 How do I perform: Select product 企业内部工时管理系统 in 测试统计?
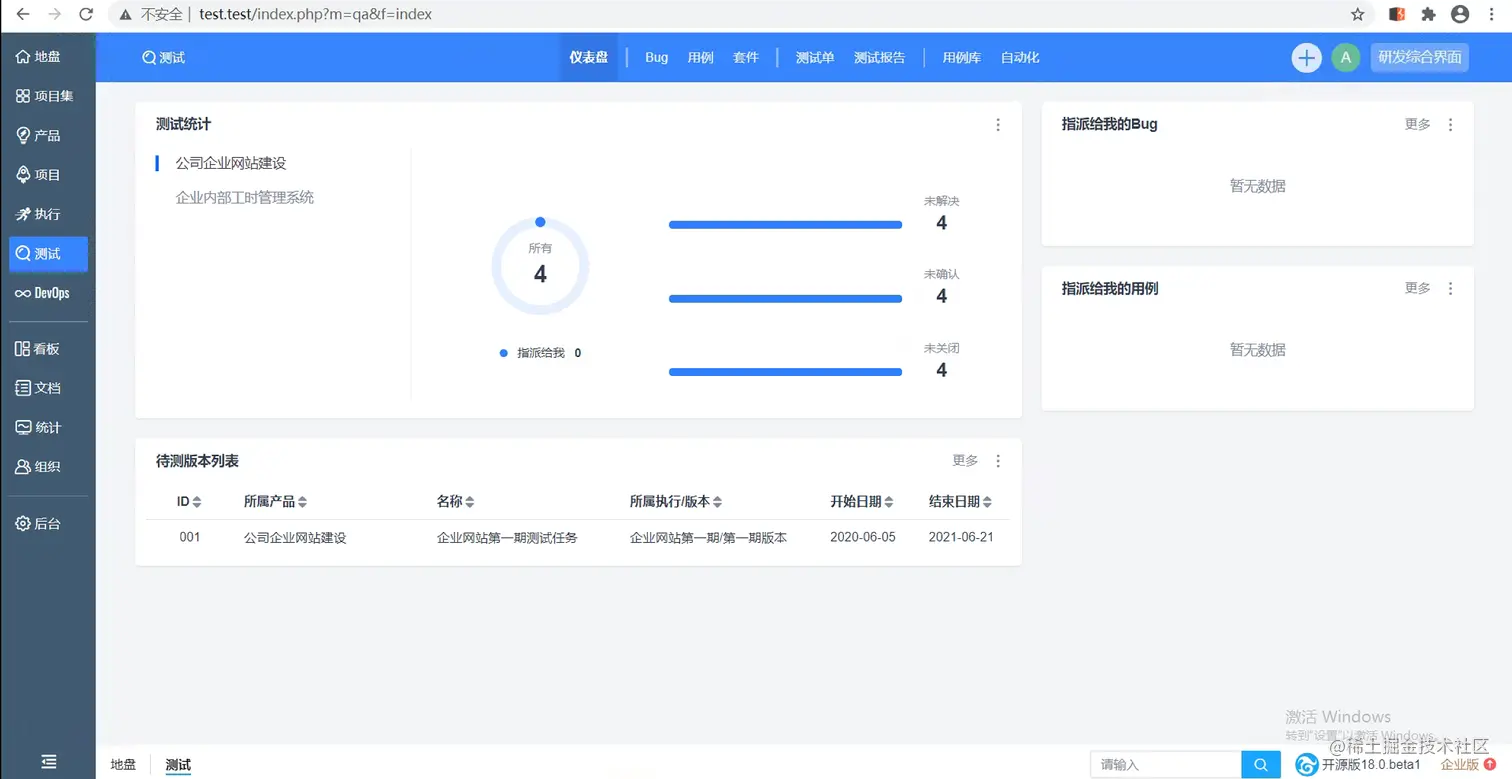click(x=245, y=198)
